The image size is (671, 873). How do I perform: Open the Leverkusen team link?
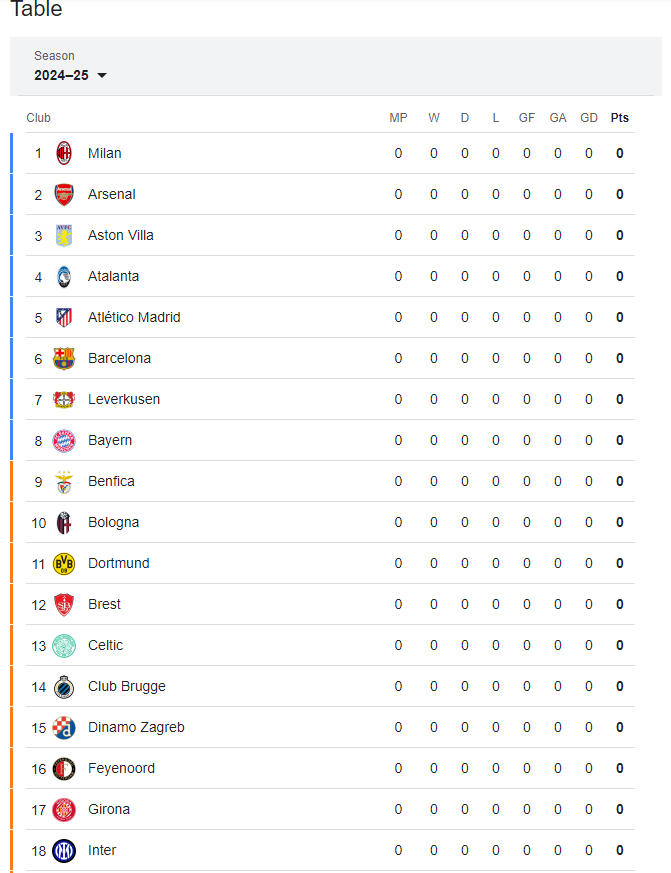(124, 399)
